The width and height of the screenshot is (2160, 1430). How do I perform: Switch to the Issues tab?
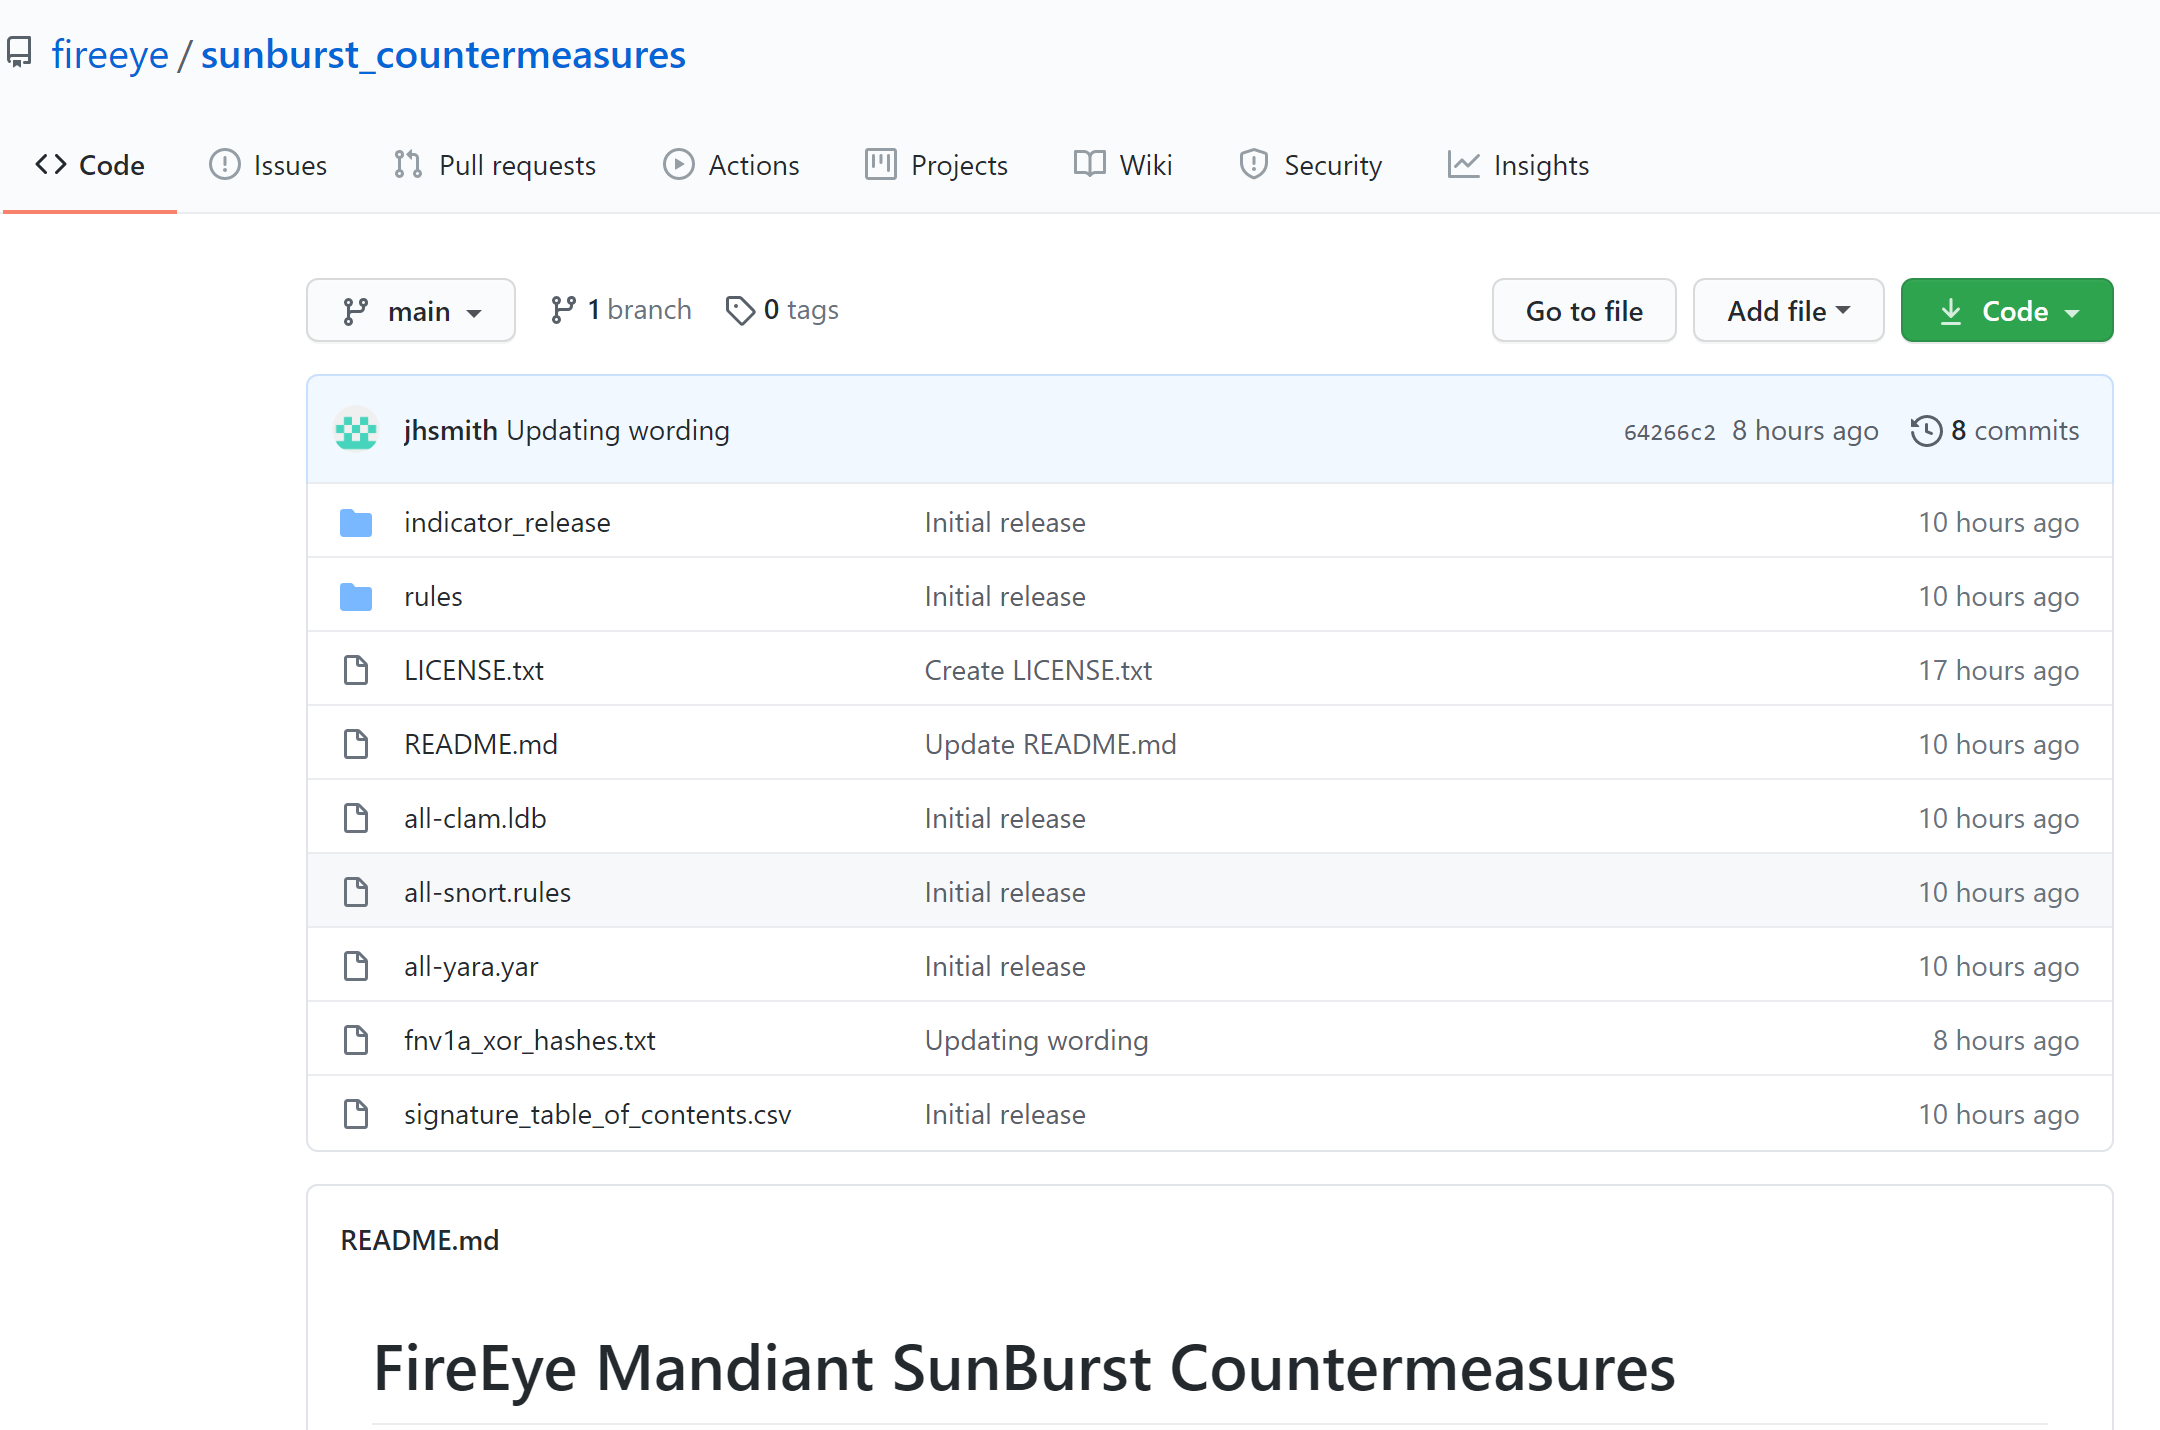[x=268, y=165]
